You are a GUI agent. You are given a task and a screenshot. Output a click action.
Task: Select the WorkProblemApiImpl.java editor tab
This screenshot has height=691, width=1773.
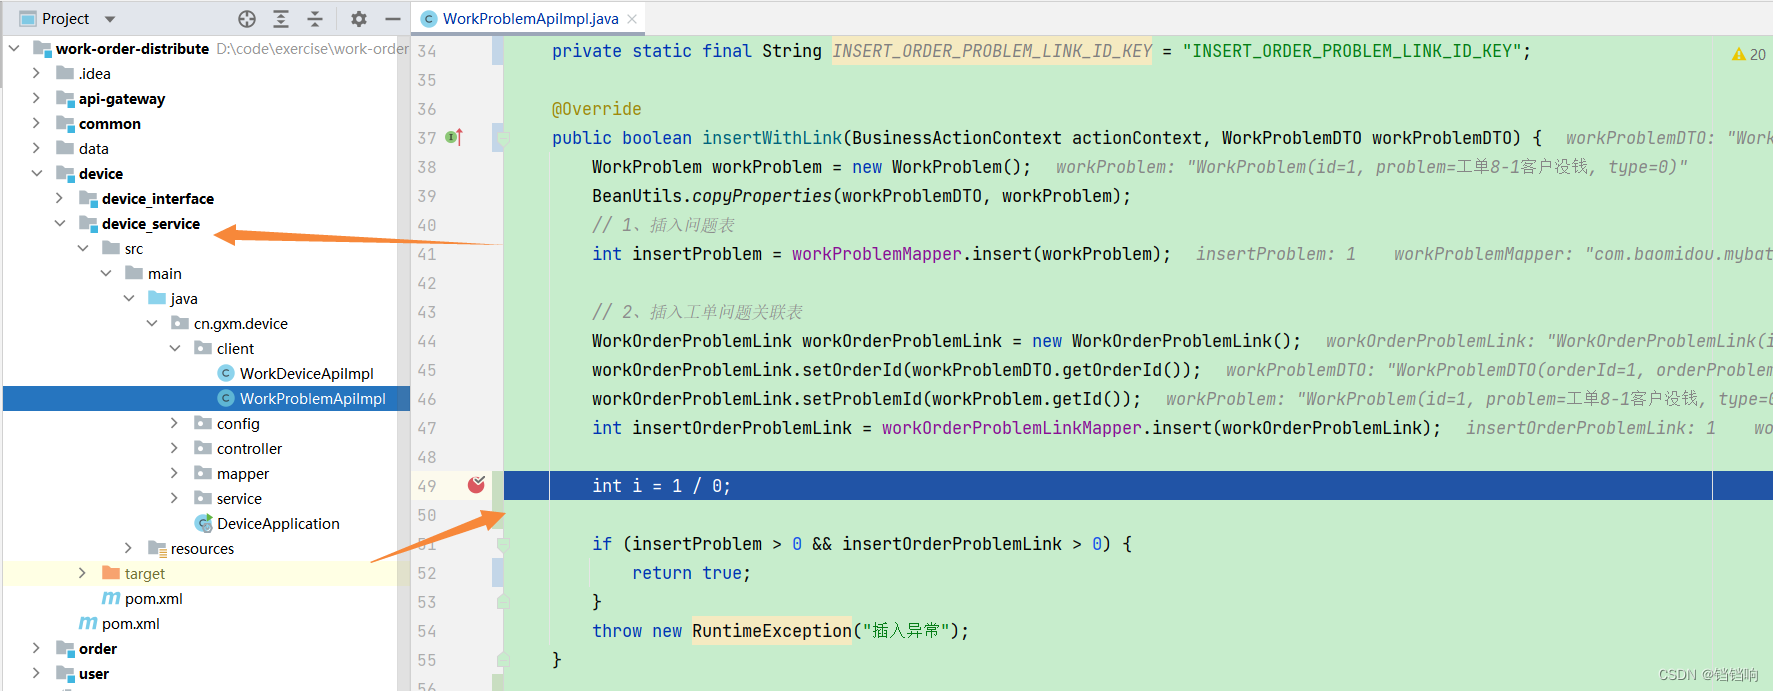coord(530,19)
